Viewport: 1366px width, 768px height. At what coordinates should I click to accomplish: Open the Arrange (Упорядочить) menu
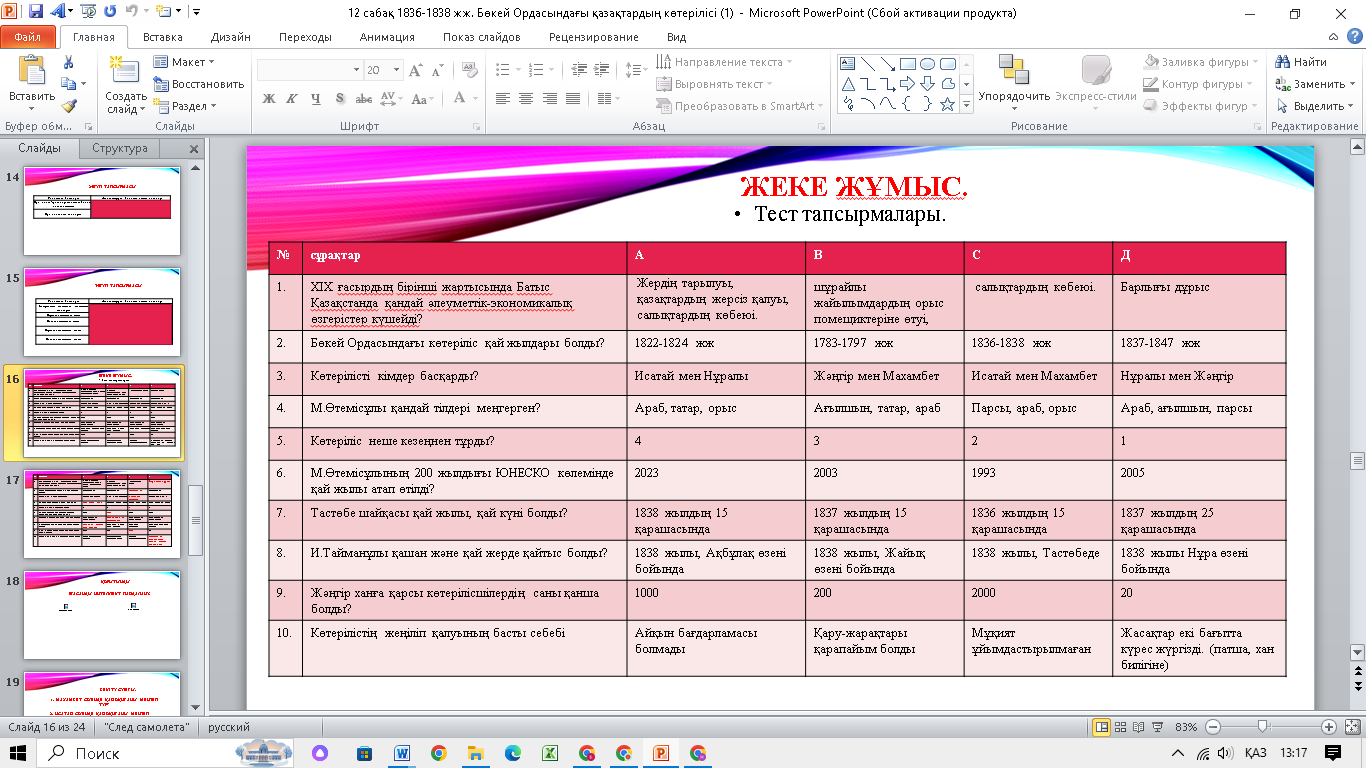(x=1014, y=82)
